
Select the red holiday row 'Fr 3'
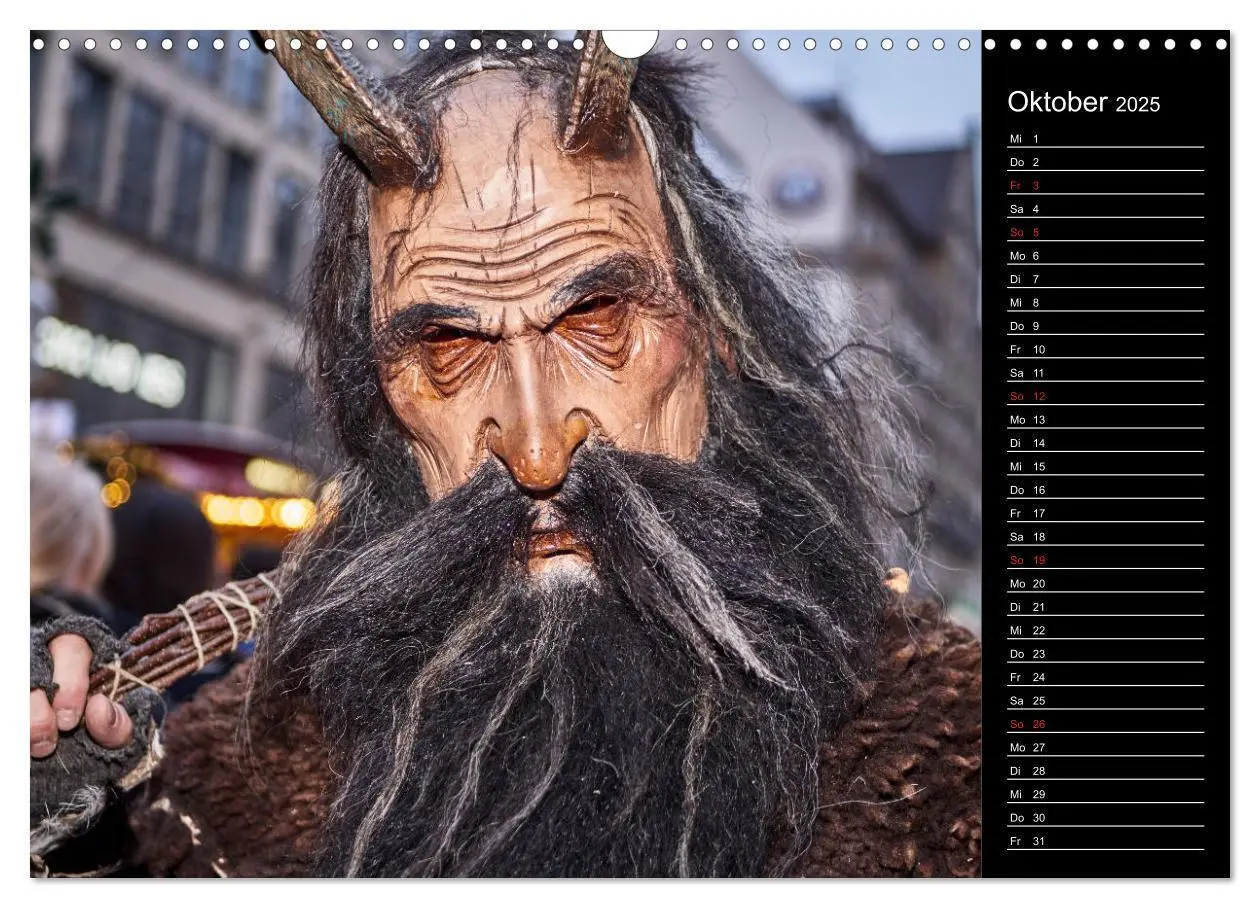click(x=1105, y=185)
